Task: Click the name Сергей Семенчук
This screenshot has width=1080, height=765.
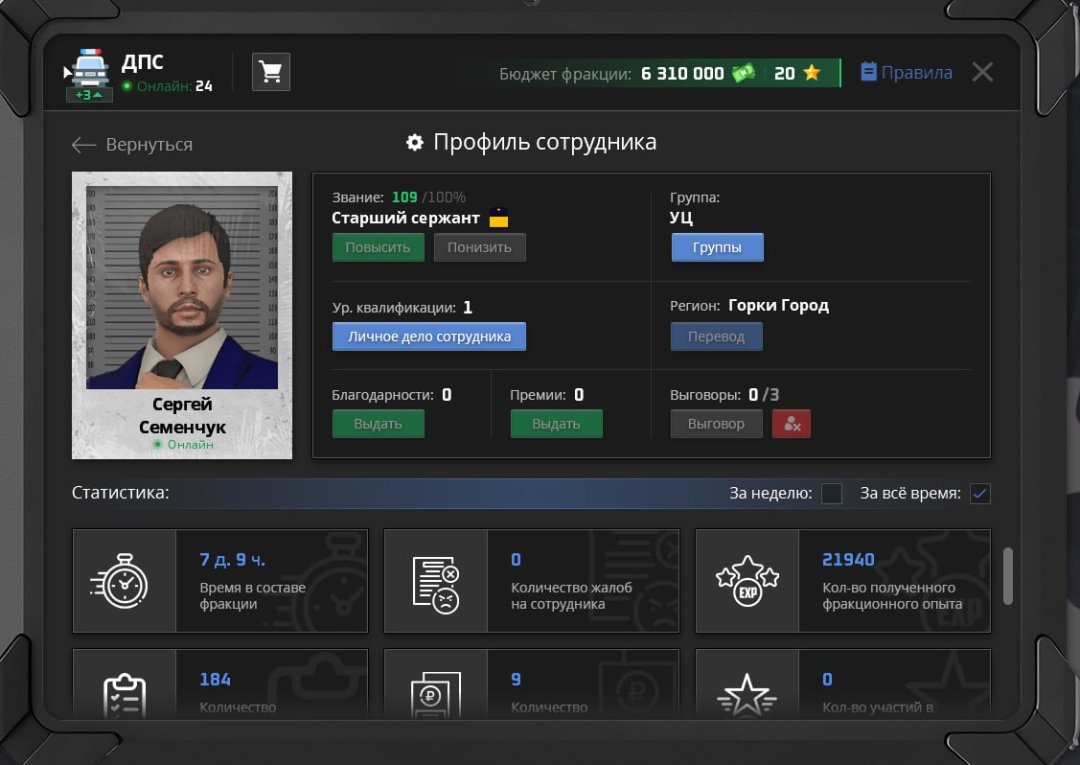Action: [182, 415]
